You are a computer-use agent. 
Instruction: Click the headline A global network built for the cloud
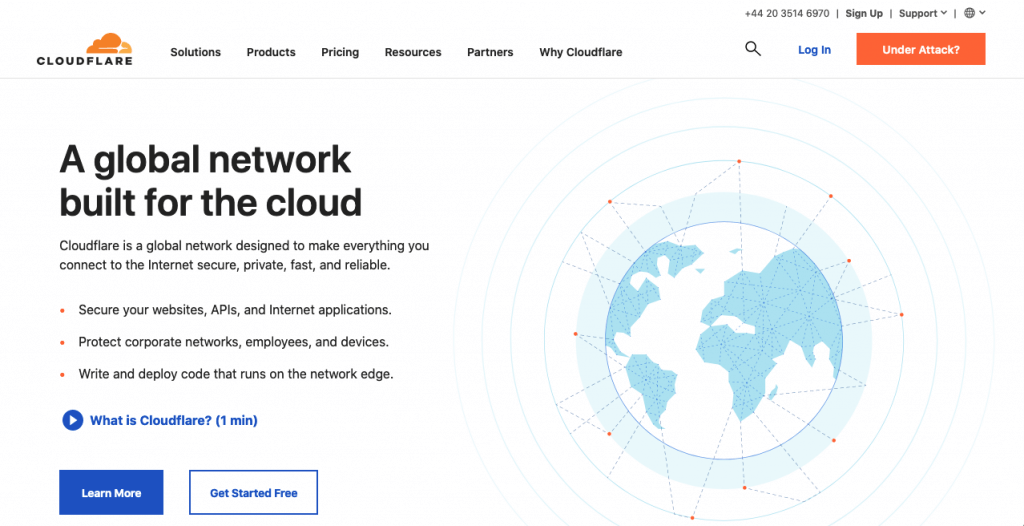pos(210,181)
